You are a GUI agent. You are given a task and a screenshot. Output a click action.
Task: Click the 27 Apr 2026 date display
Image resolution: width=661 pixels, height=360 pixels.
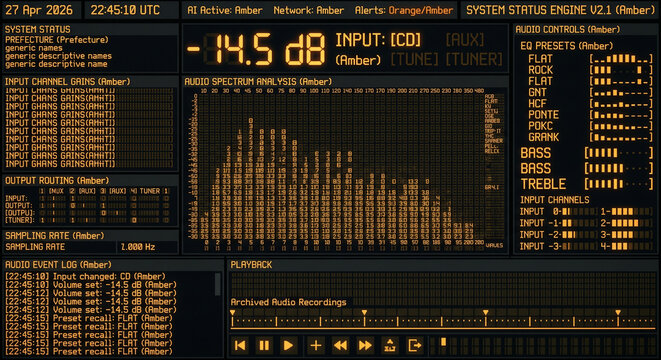(x=39, y=10)
